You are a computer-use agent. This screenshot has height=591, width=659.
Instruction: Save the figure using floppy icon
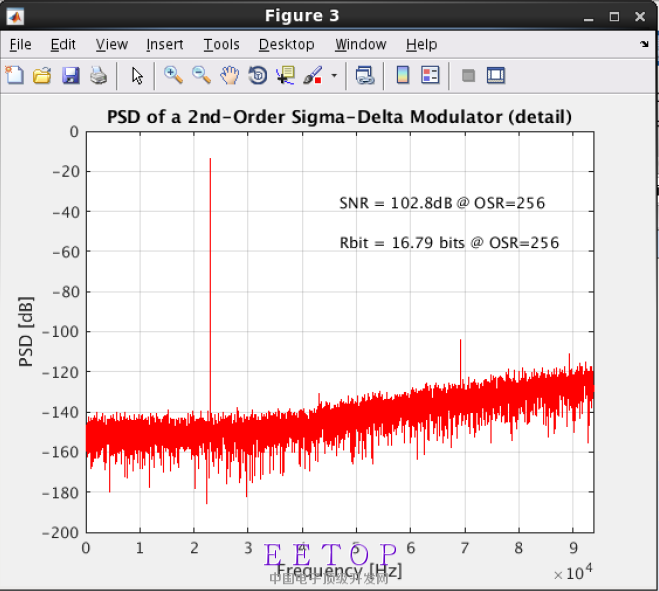[x=71, y=76]
